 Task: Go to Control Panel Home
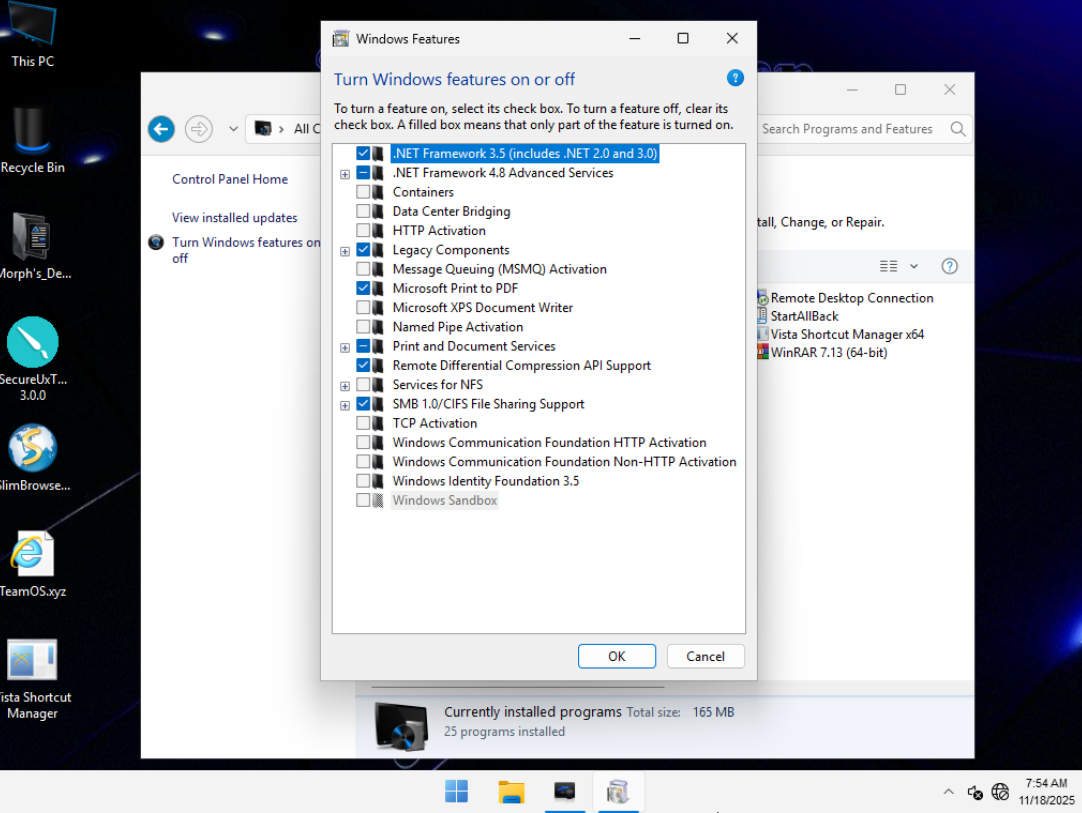coord(229,179)
